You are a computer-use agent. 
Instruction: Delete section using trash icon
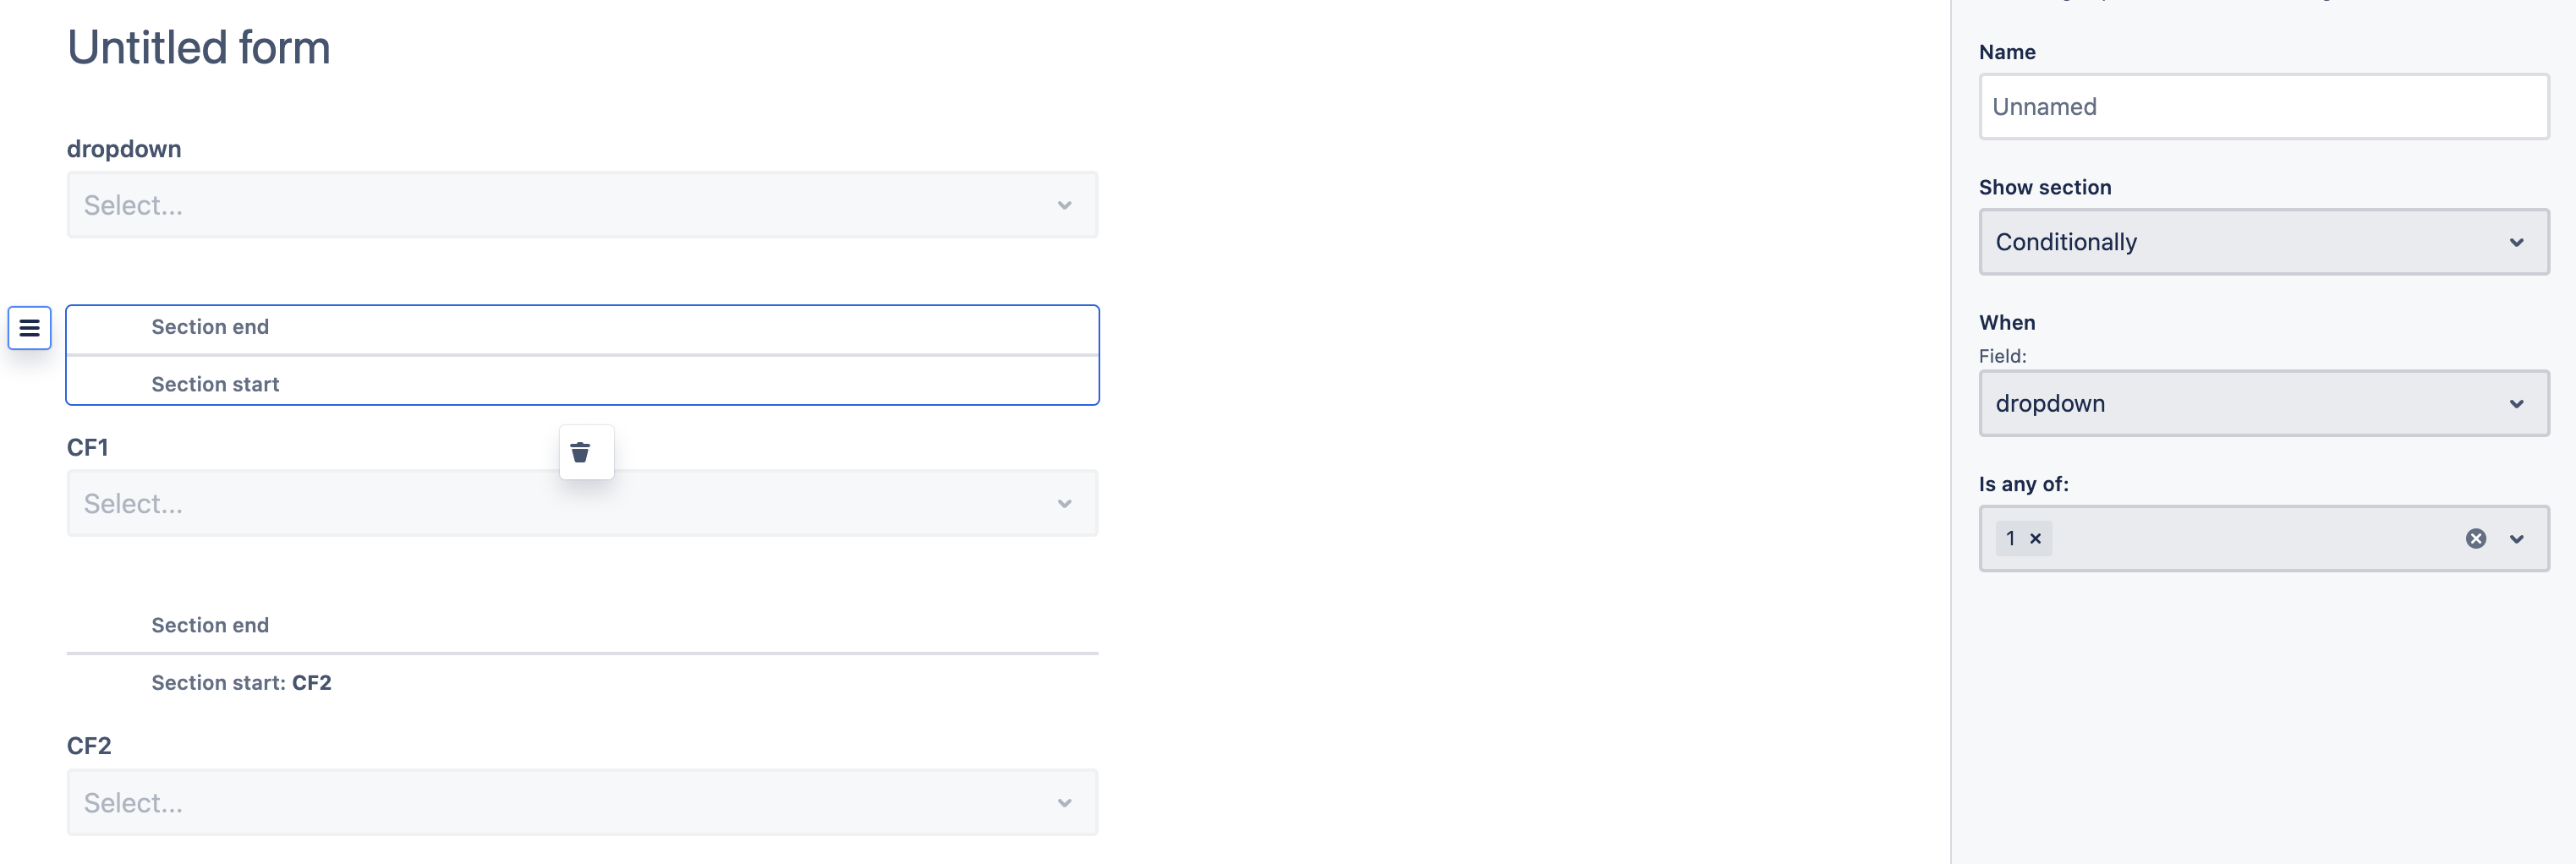coord(581,453)
